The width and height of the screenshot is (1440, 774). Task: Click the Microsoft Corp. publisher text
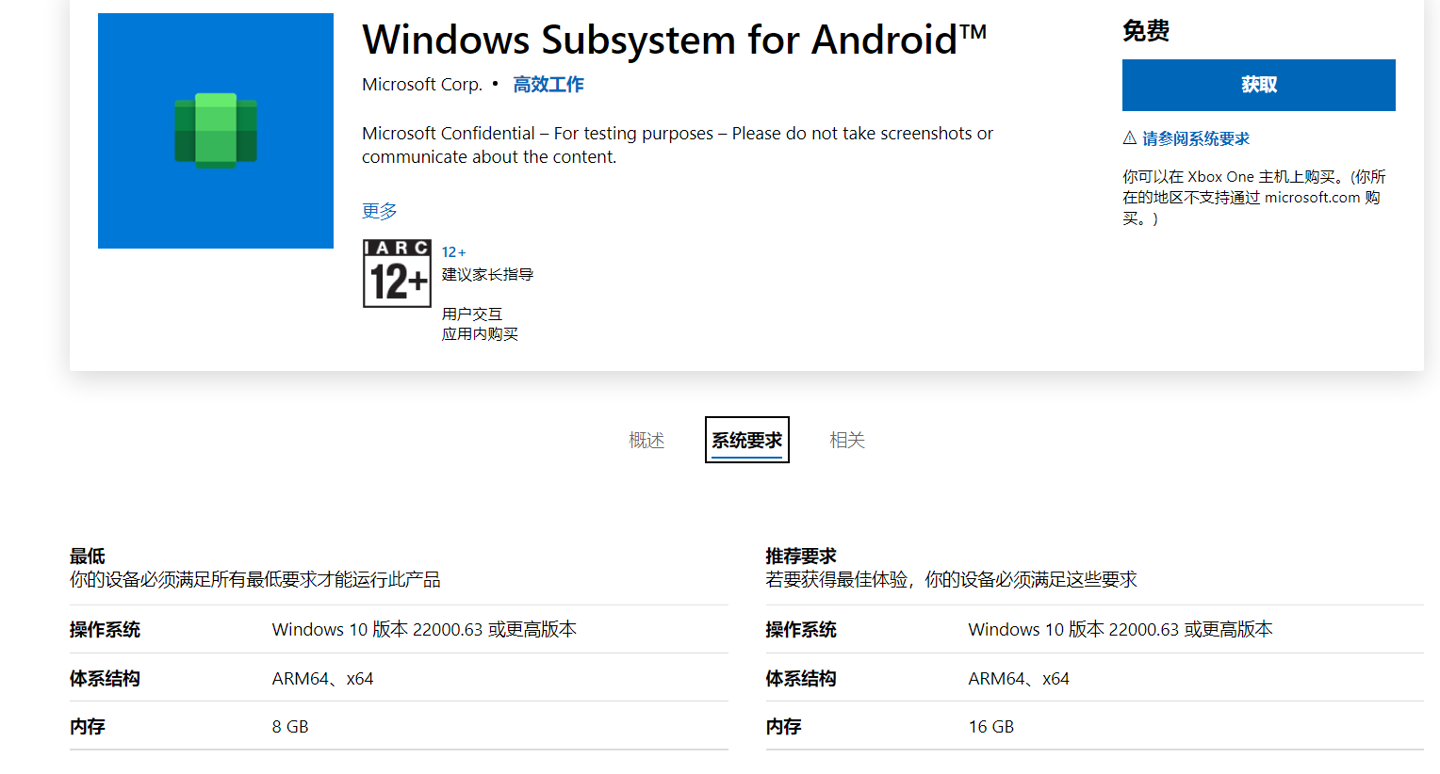[x=422, y=85]
